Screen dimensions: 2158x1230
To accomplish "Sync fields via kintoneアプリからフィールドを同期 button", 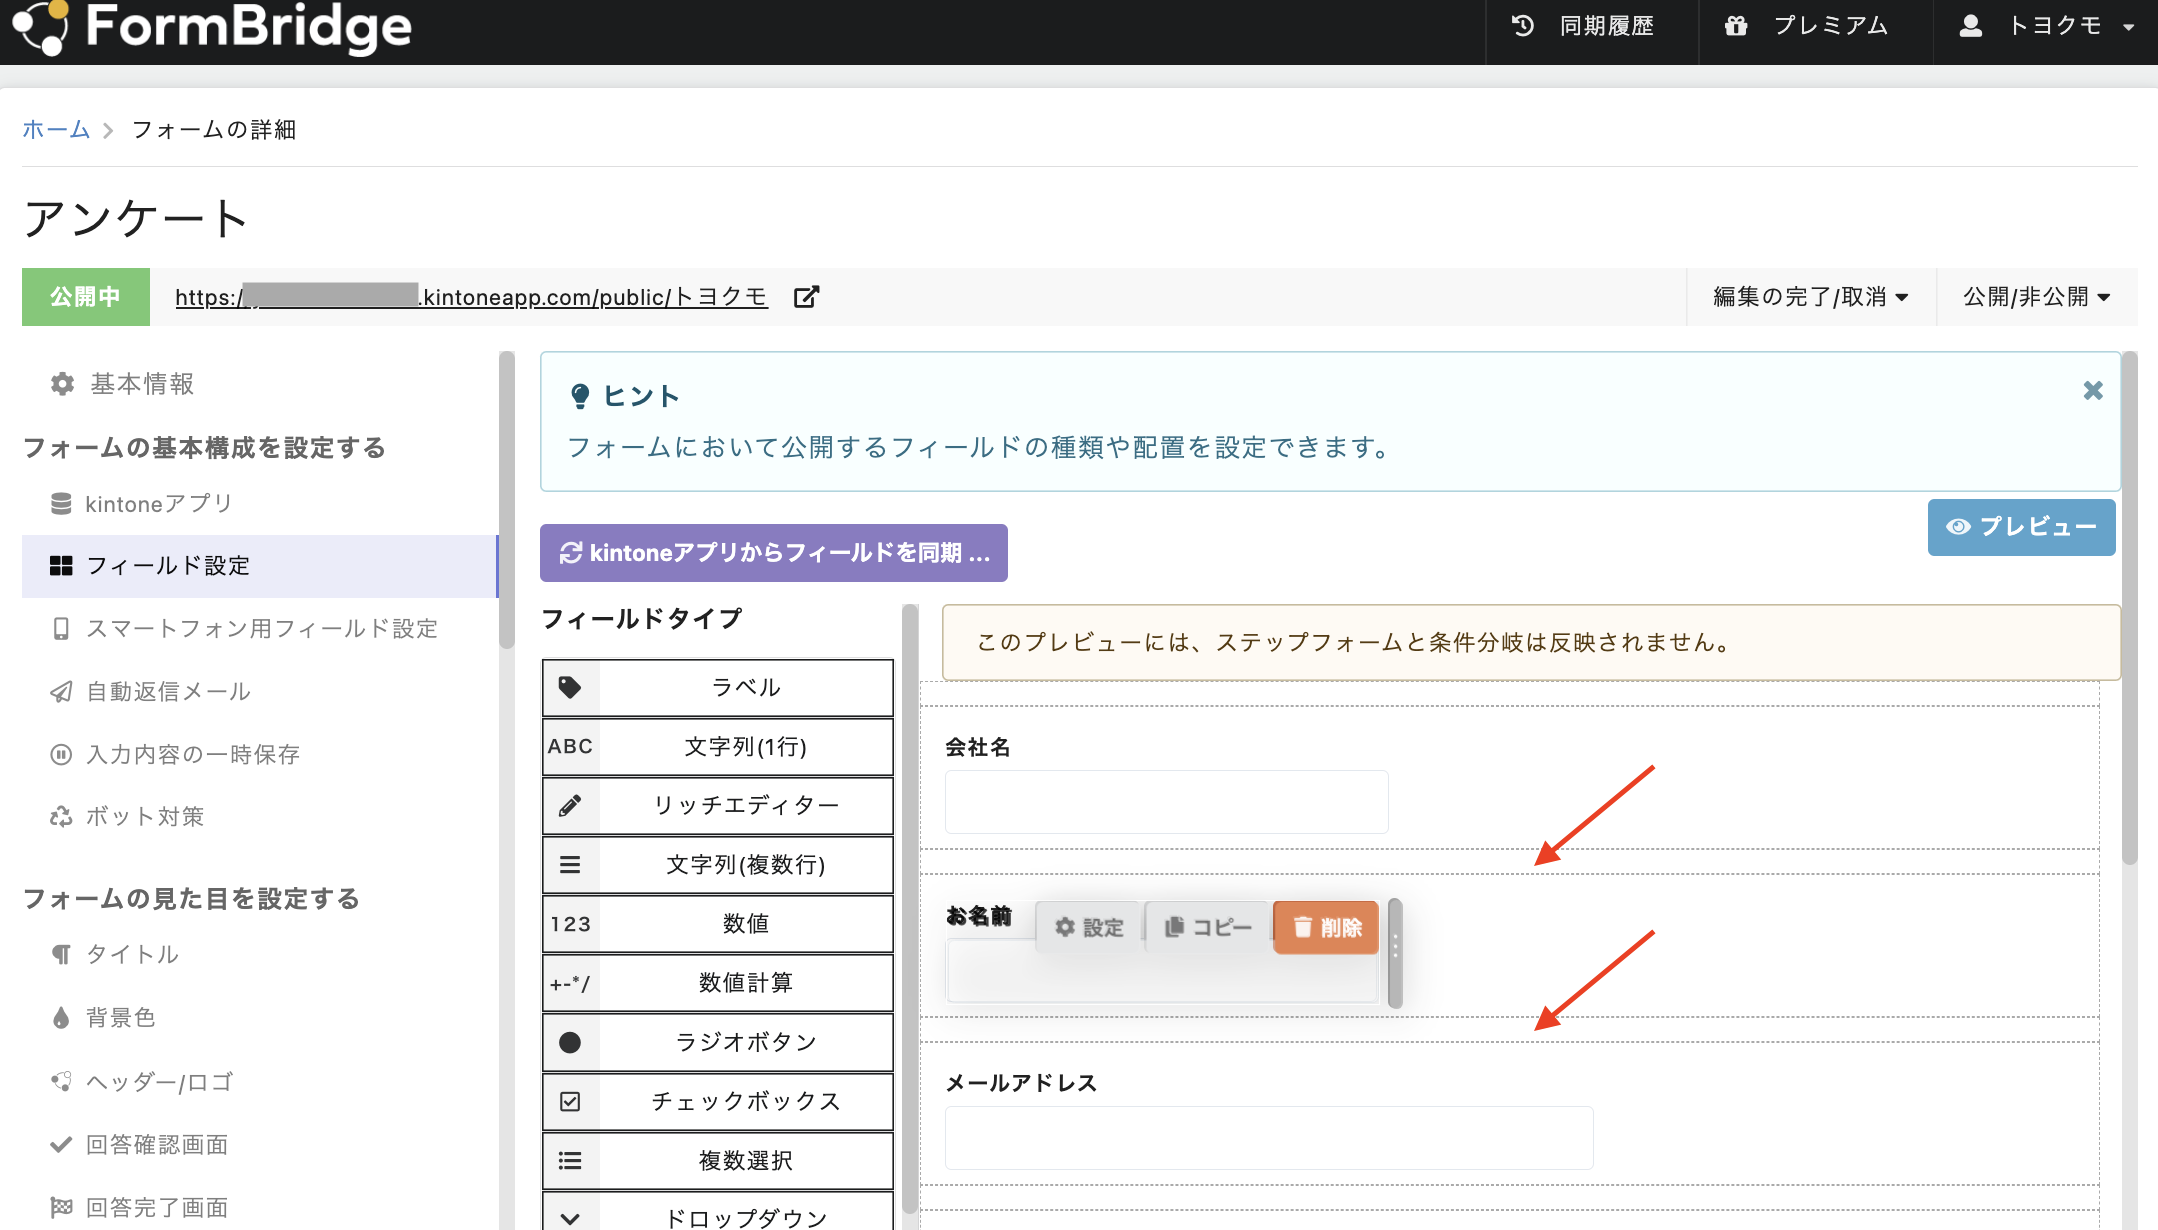I will coord(774,553).
